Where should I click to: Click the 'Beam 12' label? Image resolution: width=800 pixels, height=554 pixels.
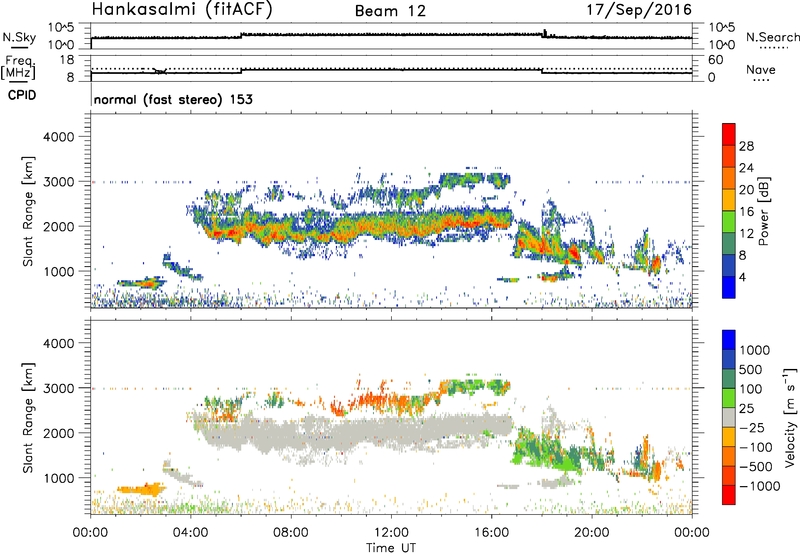(390, 11)
